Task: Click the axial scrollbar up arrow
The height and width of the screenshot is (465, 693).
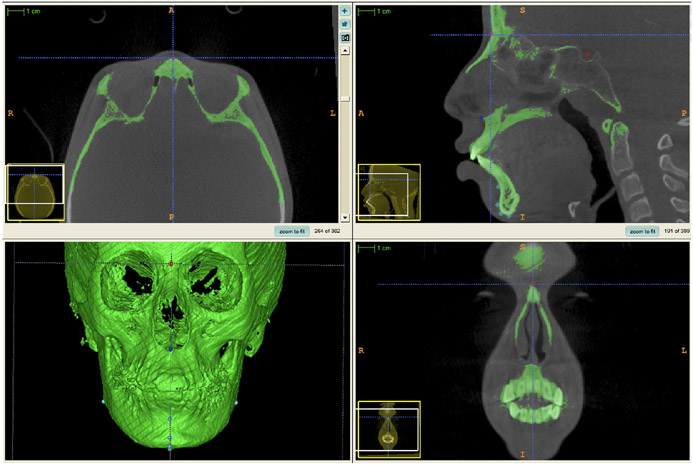Action: [345, 49]
